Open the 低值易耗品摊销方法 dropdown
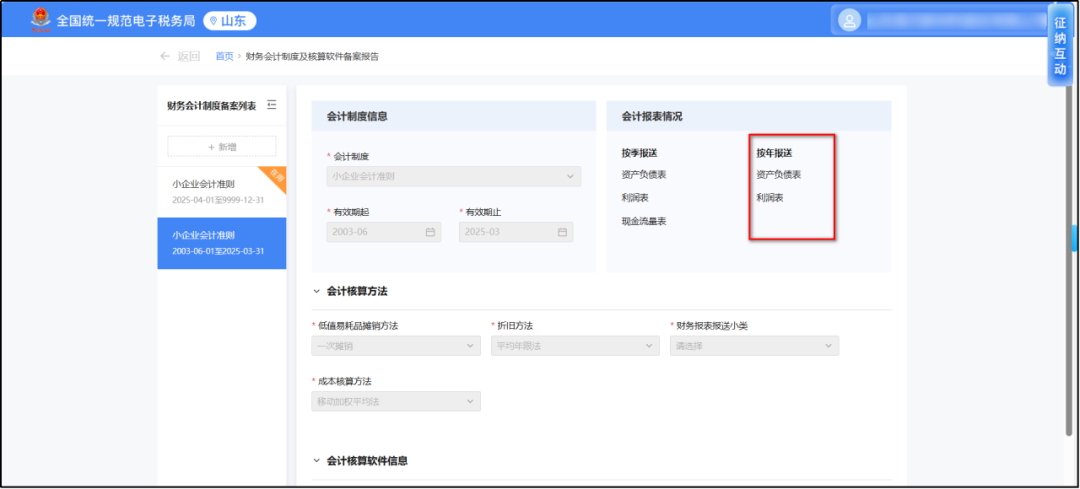 [x=396, y=346]
